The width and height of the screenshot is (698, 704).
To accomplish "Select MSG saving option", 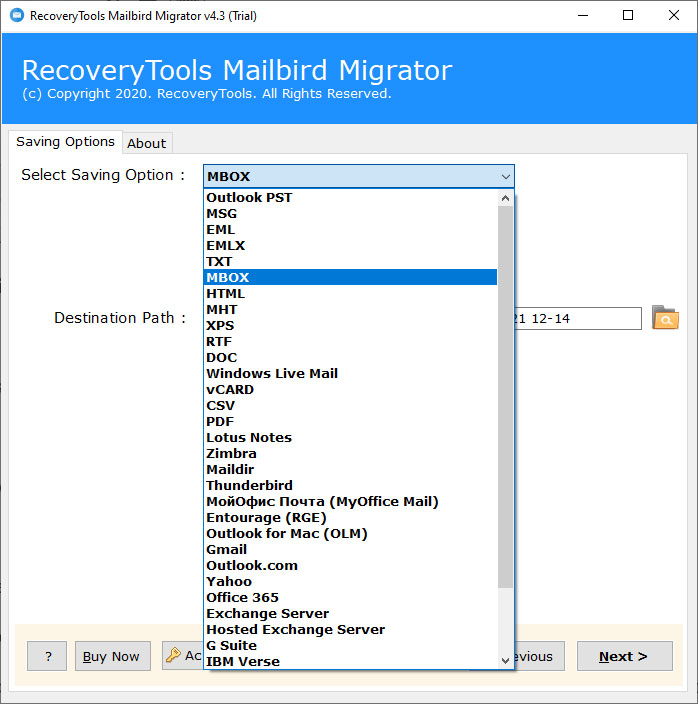I will click(350, 214).
